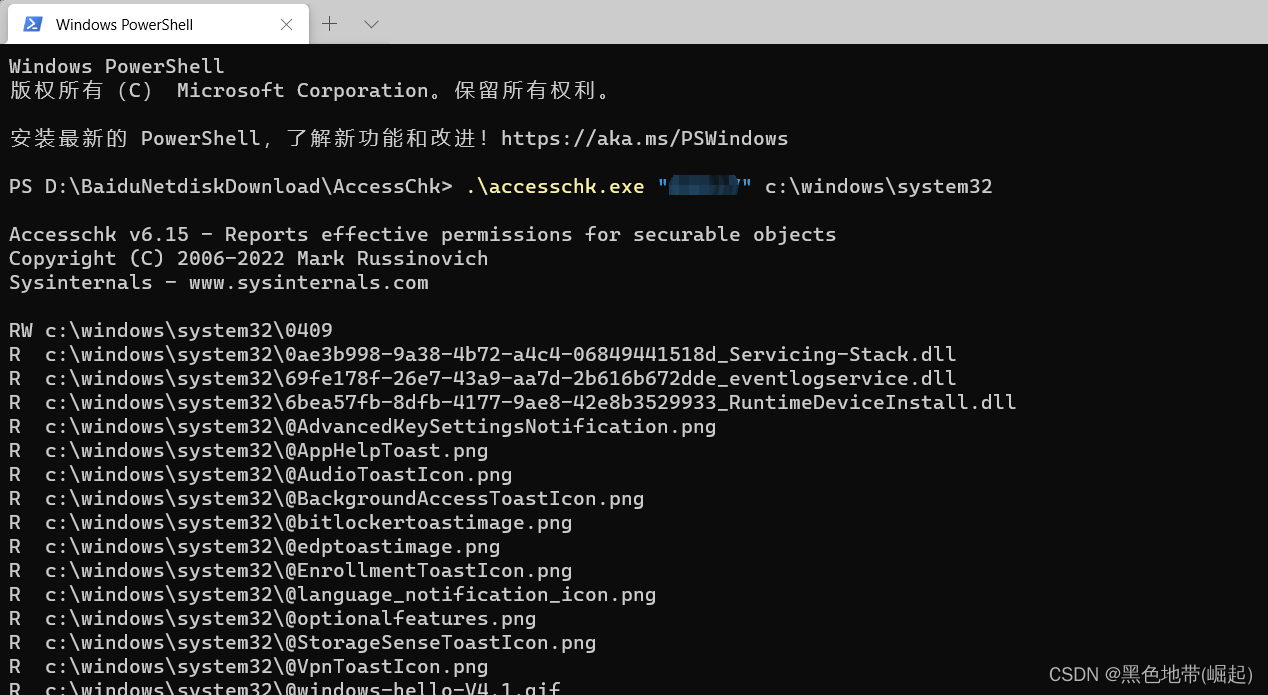The image size is (1268, 695).
Task: Click the RuntimeDeviceInstall.dll entry
Action: click(x=512, y=402)
